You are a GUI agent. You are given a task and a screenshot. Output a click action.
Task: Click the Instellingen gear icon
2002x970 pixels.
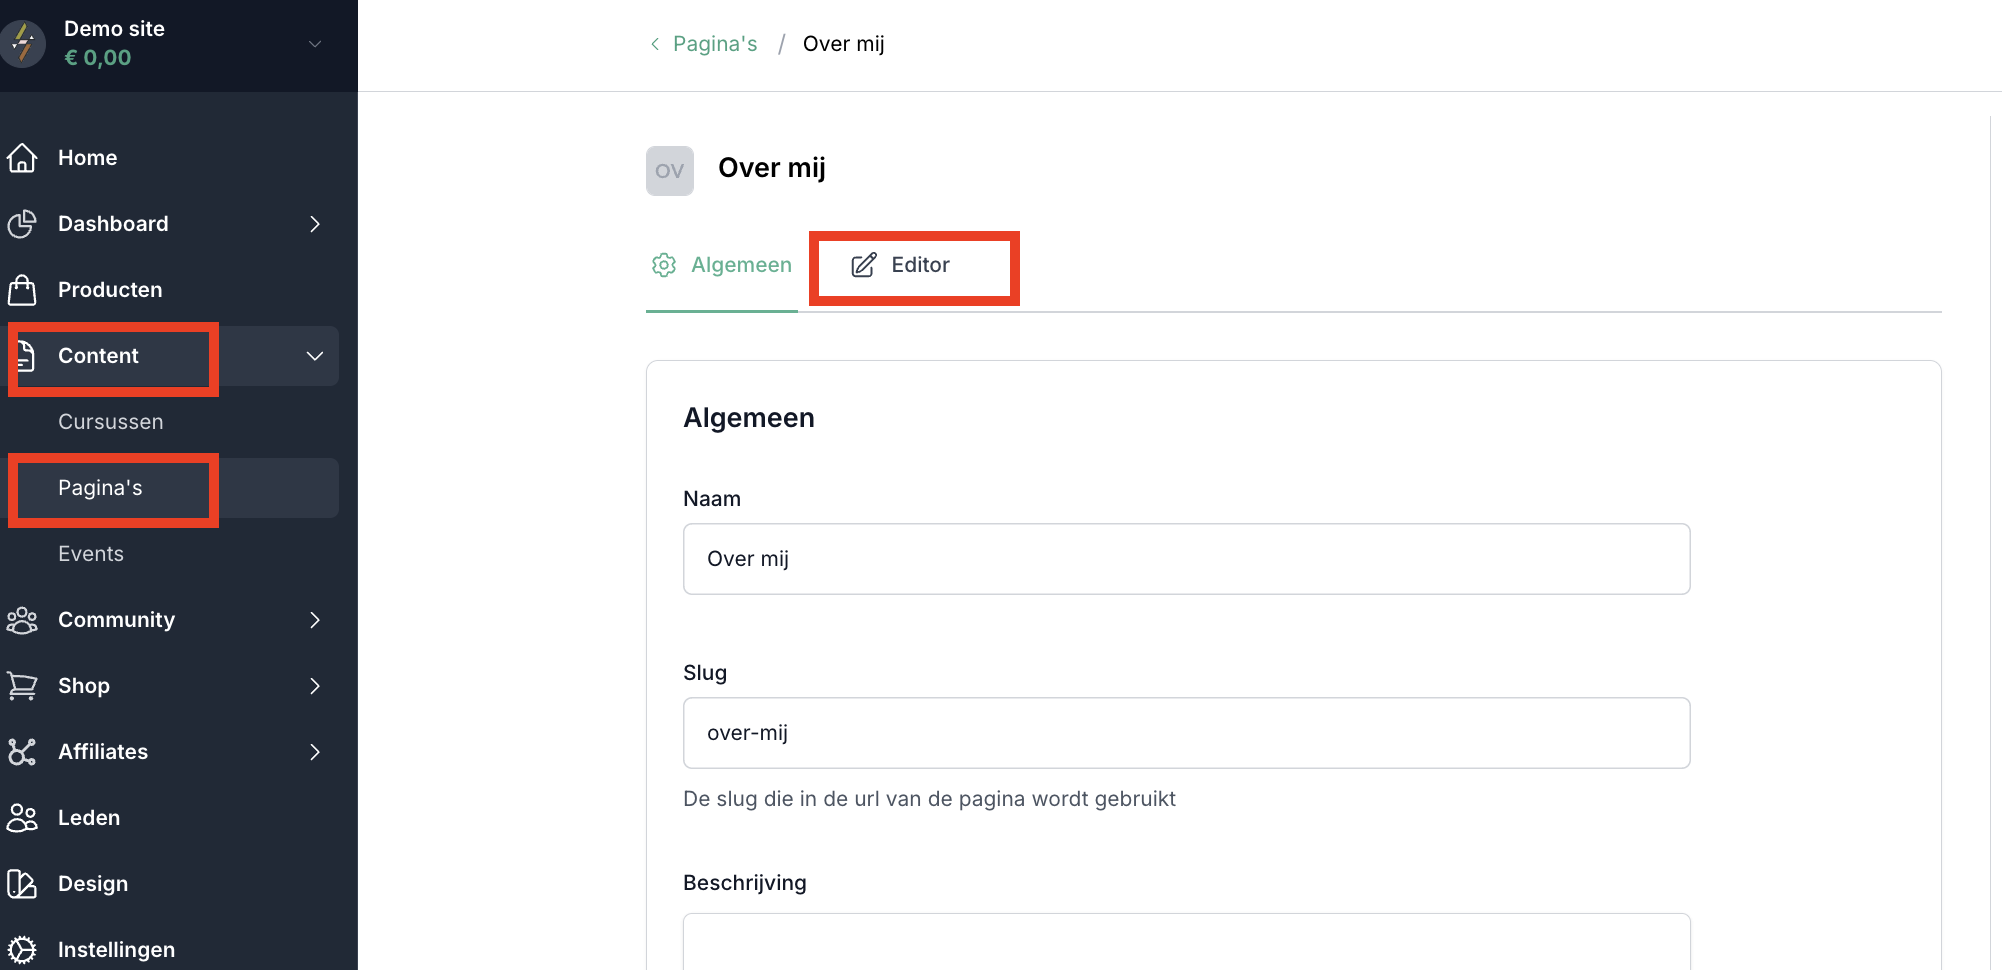22,949
